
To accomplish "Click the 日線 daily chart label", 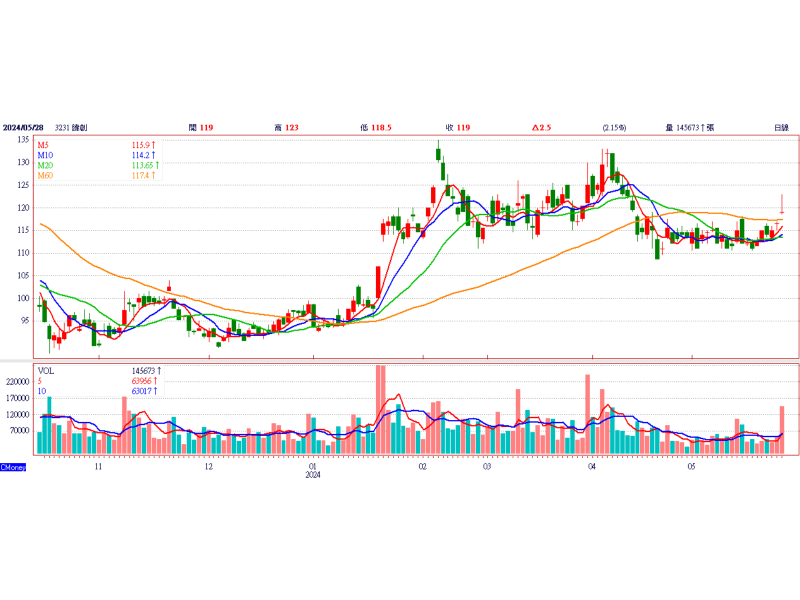I will click(781, 128).
